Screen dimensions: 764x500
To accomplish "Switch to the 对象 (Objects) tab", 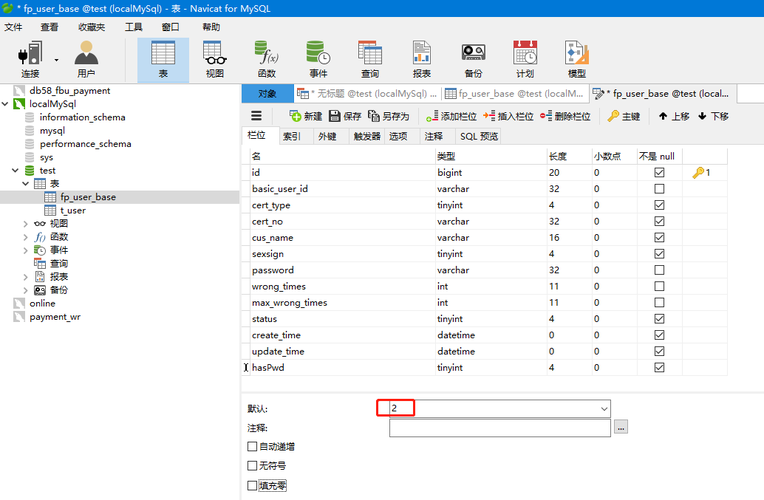I will (x=267, y=94).
